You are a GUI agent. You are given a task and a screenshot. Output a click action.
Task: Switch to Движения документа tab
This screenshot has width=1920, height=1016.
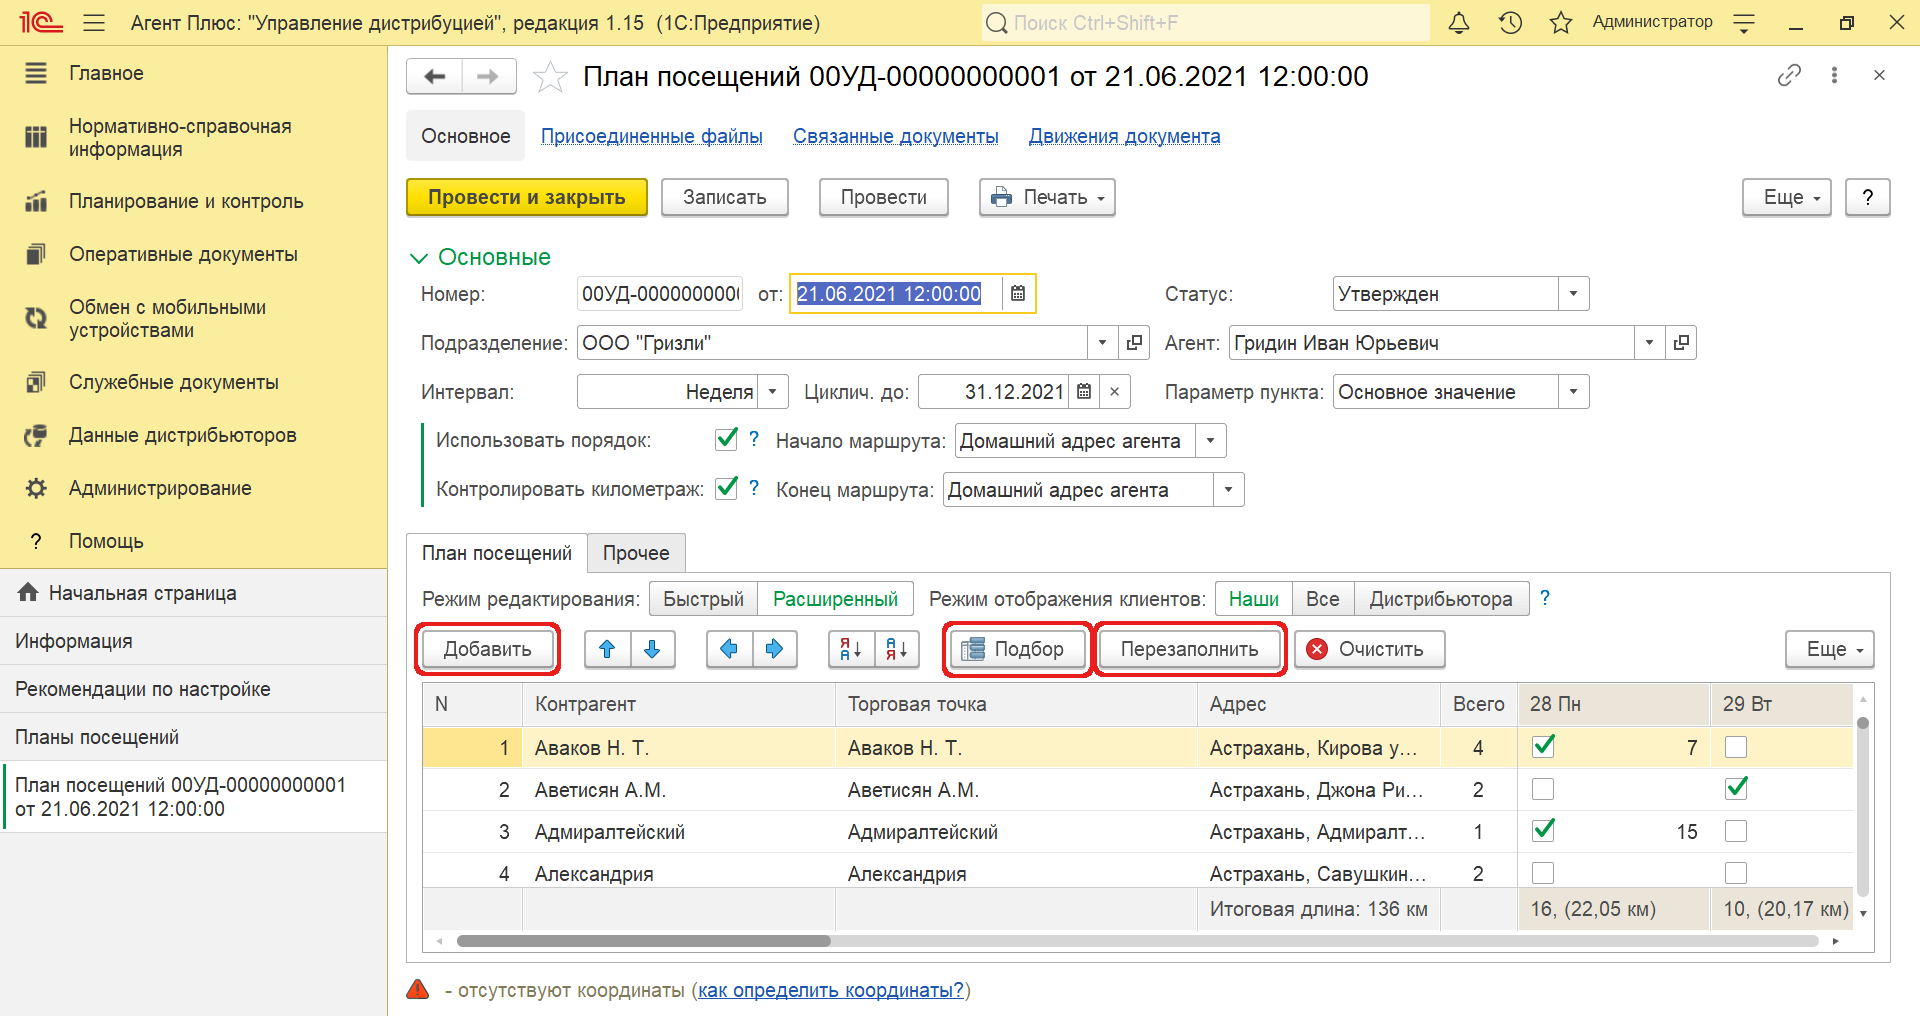pos(1125,136)
